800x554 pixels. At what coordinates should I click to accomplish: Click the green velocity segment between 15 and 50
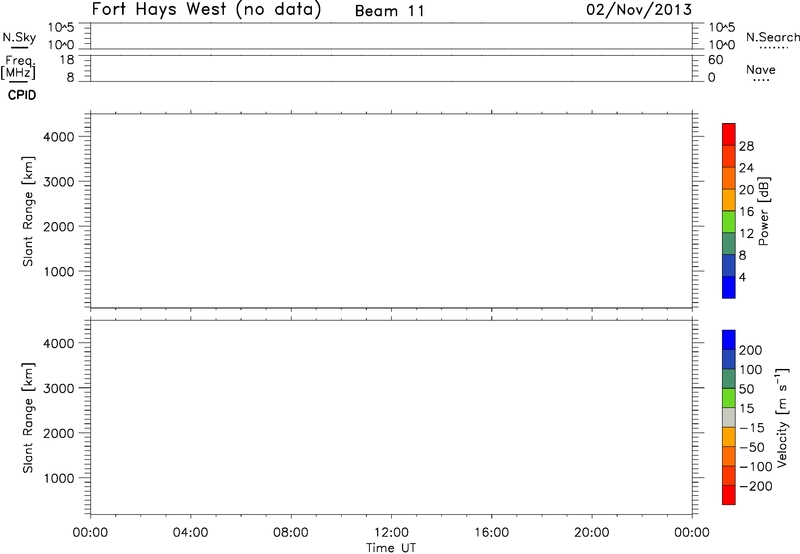pos(729,398)
